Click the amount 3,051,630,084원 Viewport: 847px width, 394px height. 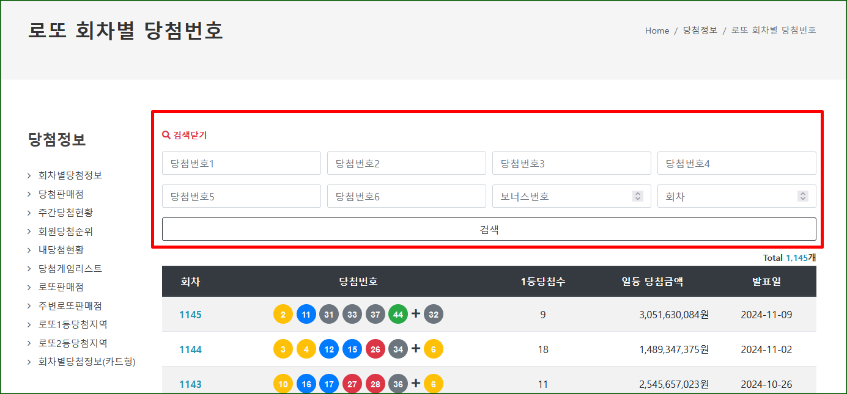pyautogui.click(x=674, y=315)
